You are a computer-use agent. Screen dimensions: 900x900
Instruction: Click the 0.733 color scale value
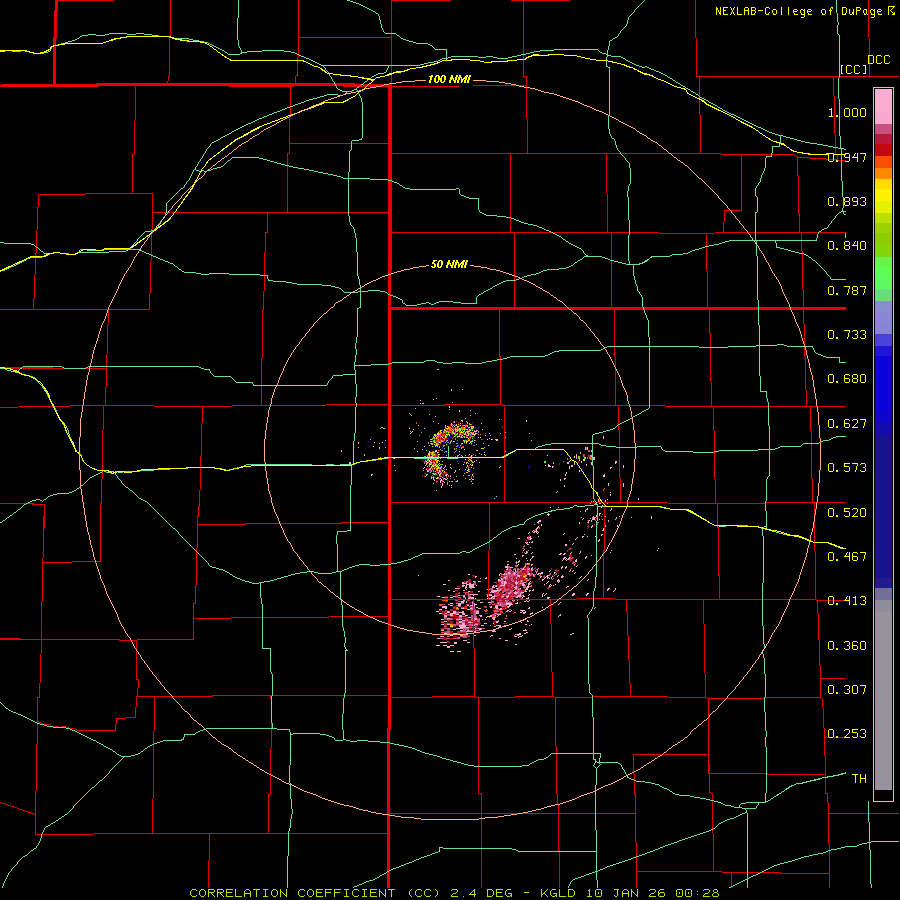[x=847, y=335]
